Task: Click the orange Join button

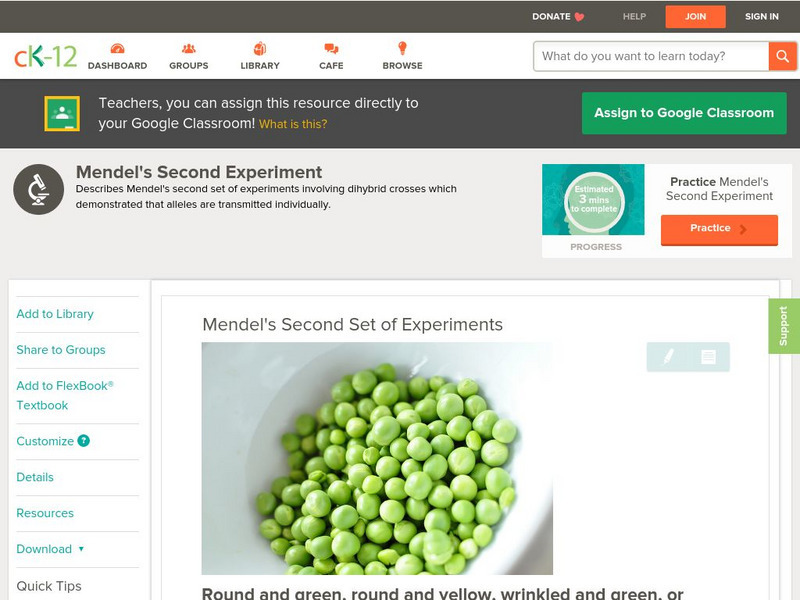Action: (x=695, y=16)
